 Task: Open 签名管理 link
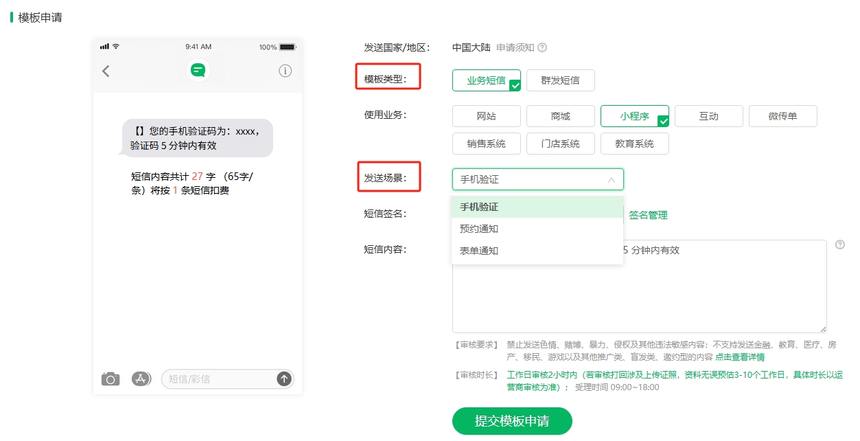(x=648, y=215)
